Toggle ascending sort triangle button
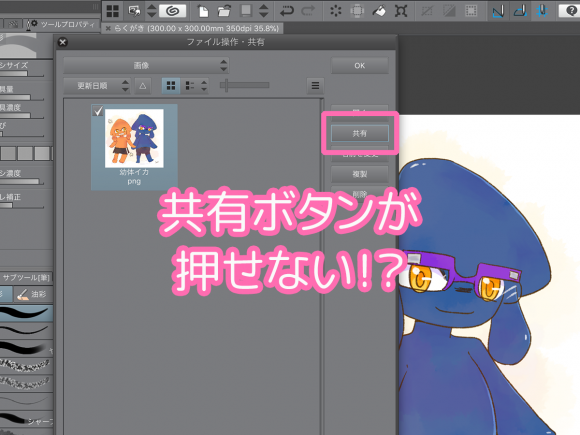 tap(142, 86)
